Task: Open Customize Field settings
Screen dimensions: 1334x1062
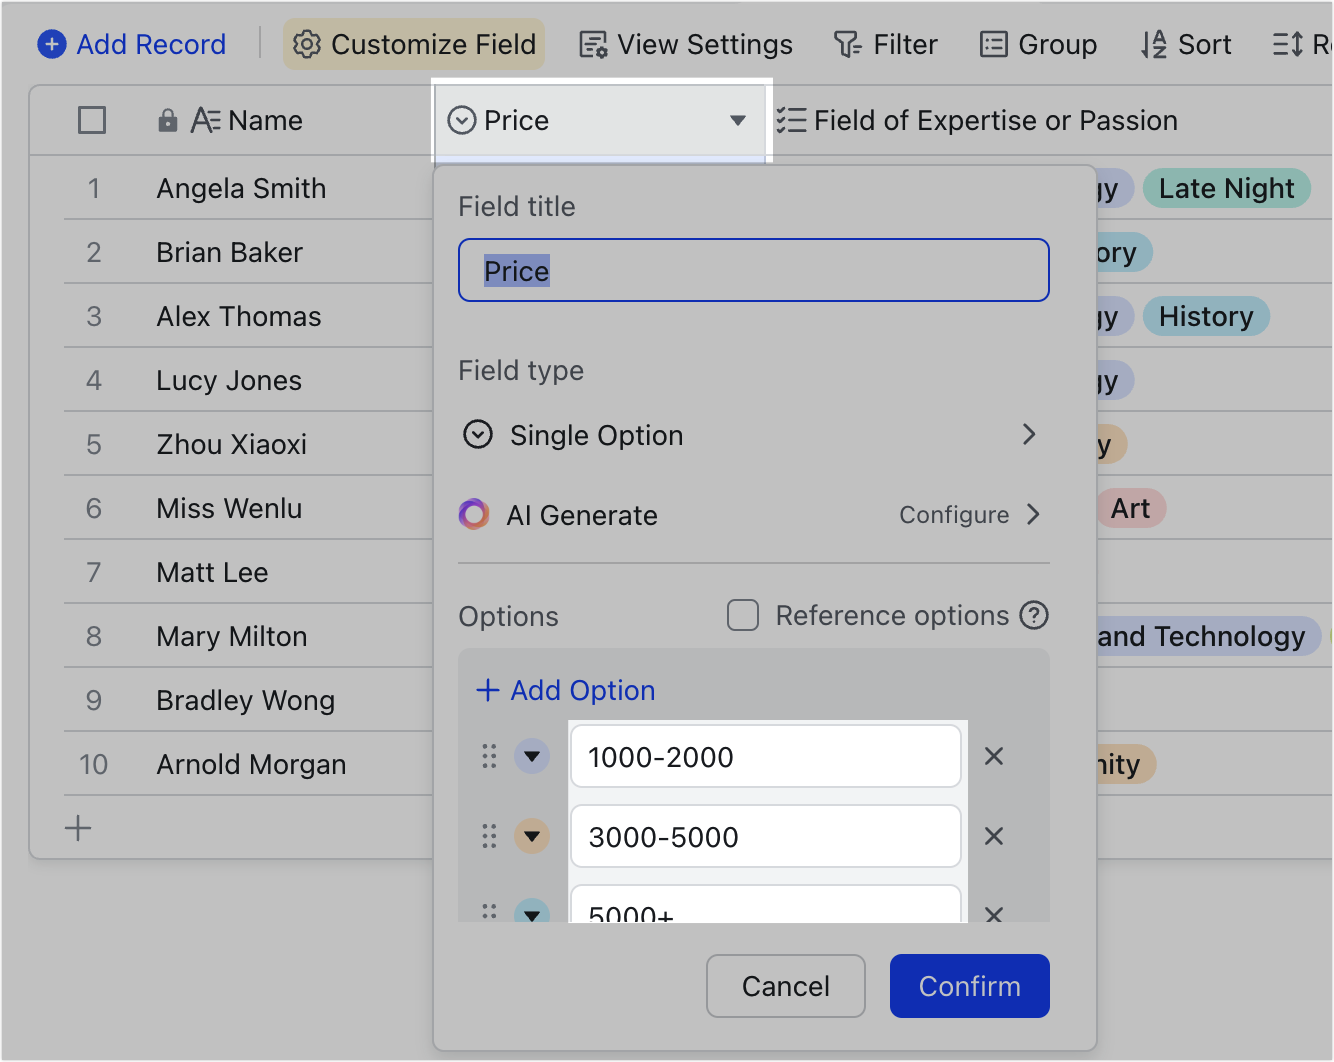Action: pos(414,44)
